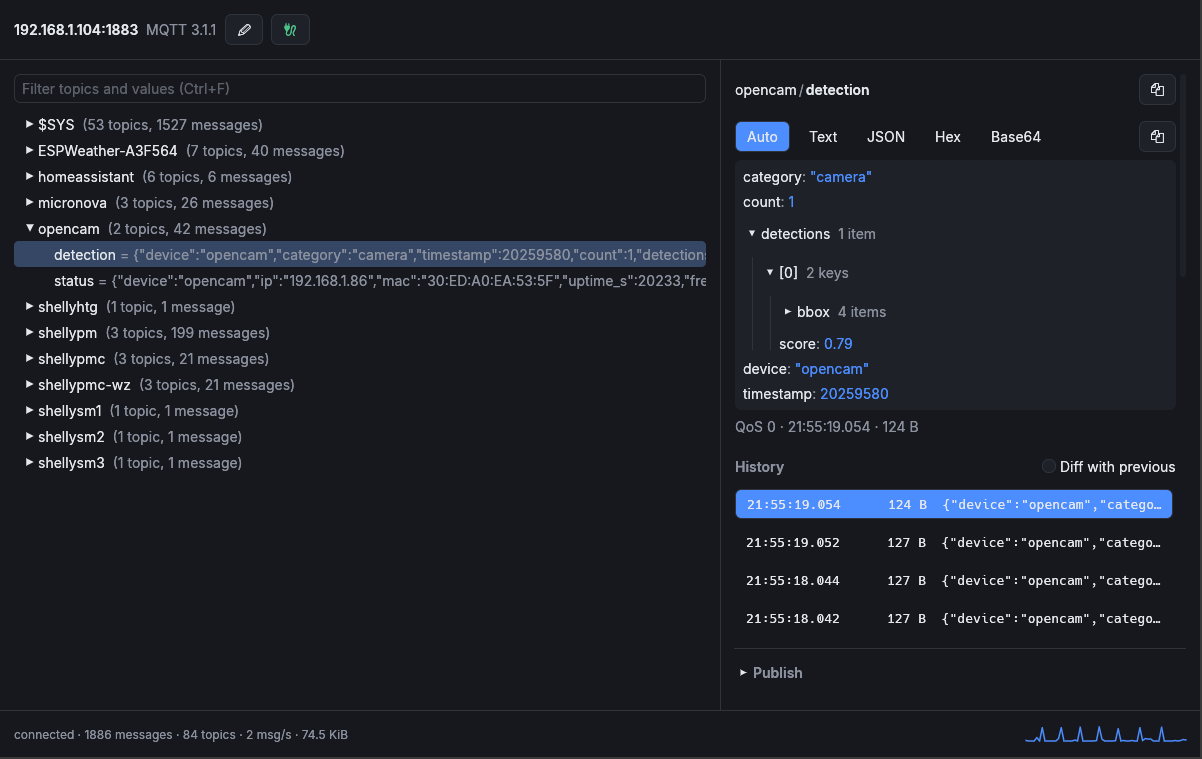Select history entry at 21:55:19.054
The height and width of the screenshot is (759, 1202).
[x=953, y=505]
